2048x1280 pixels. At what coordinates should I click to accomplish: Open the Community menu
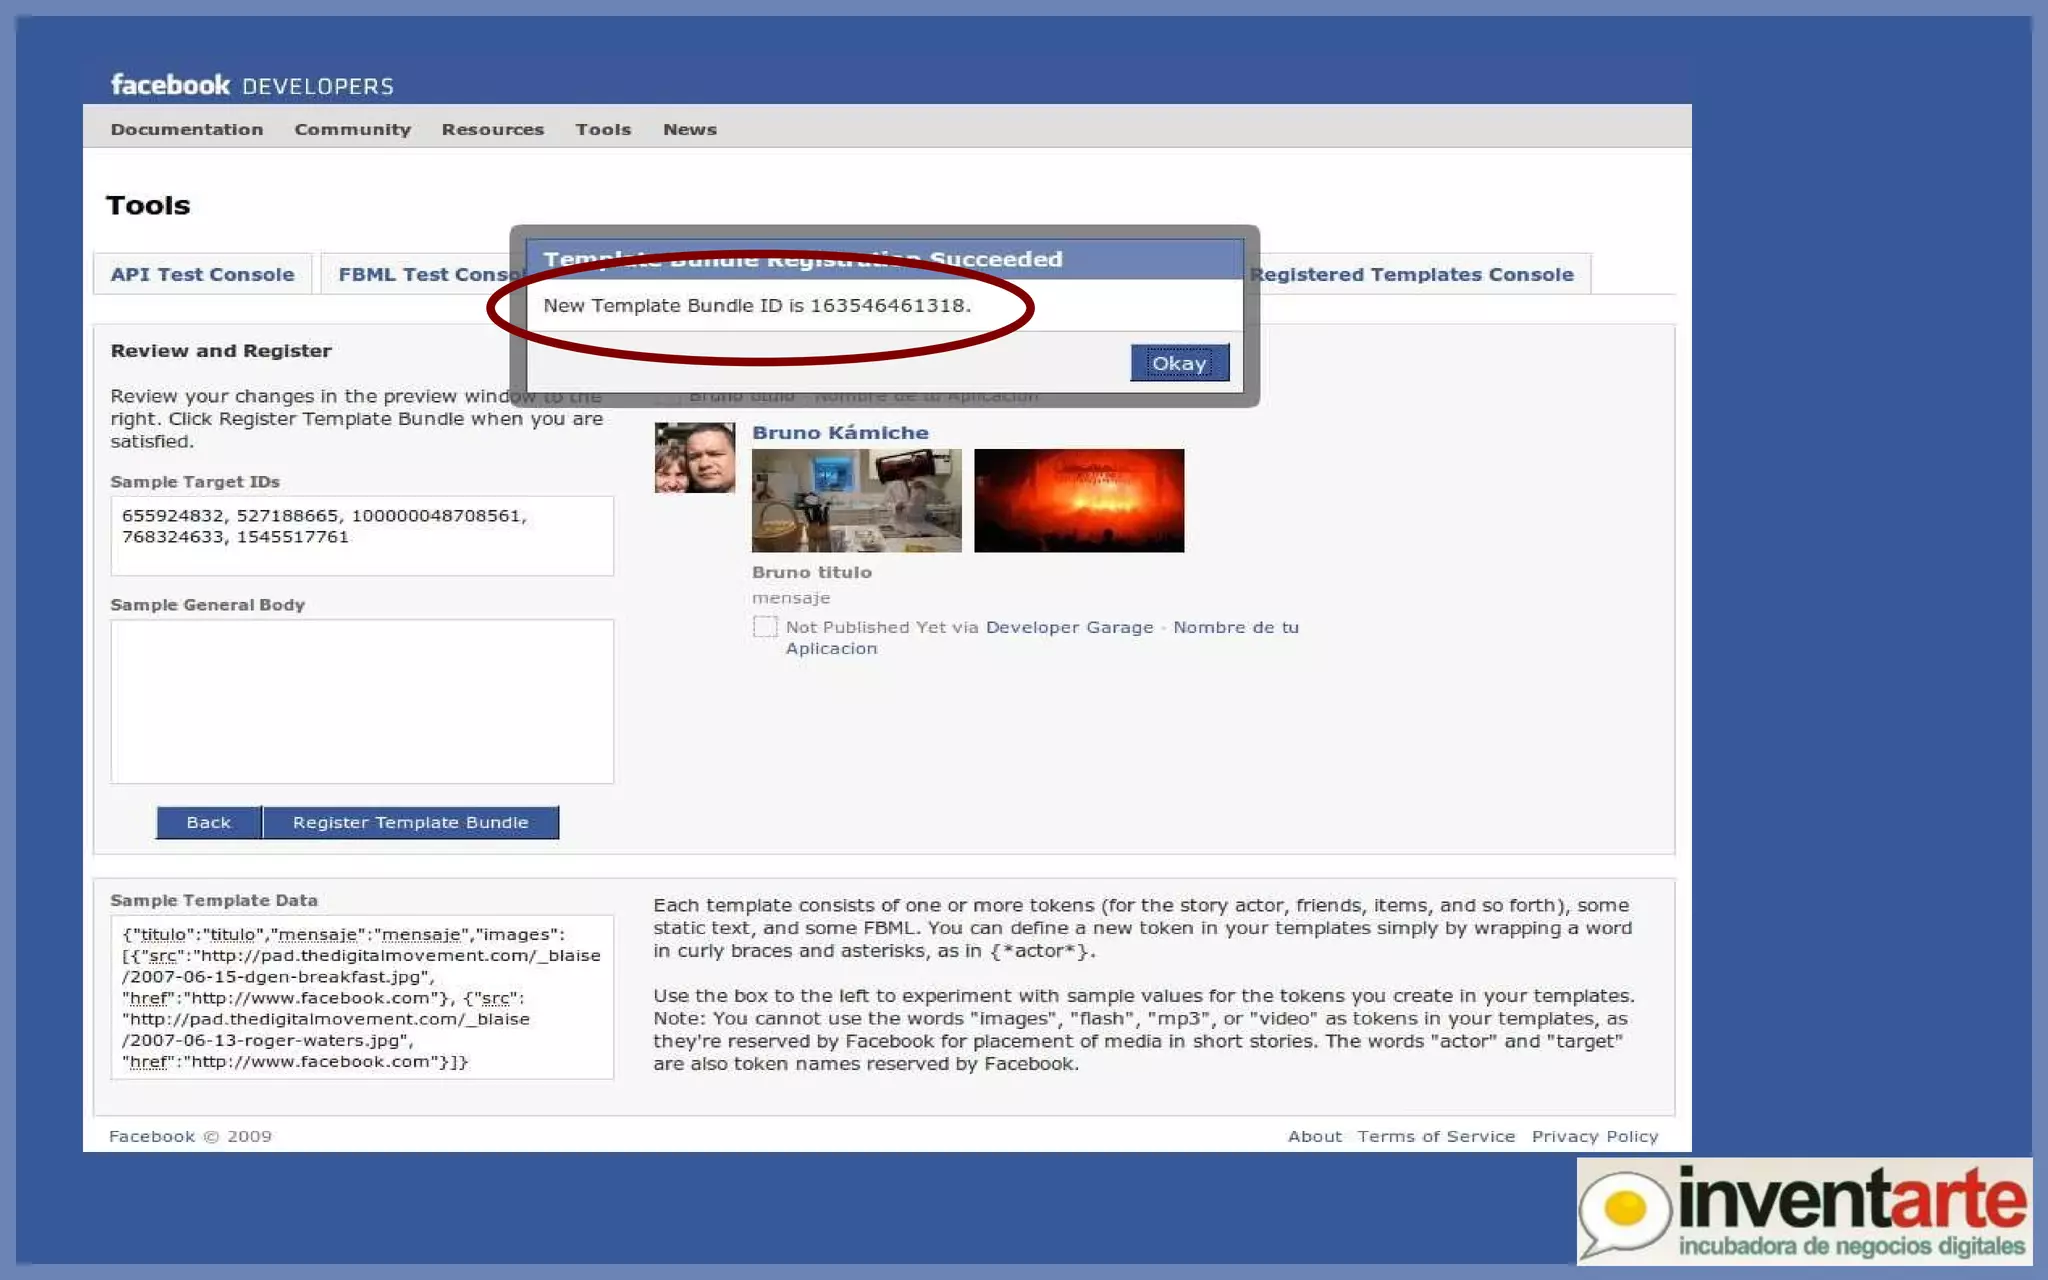pos(352,129)
